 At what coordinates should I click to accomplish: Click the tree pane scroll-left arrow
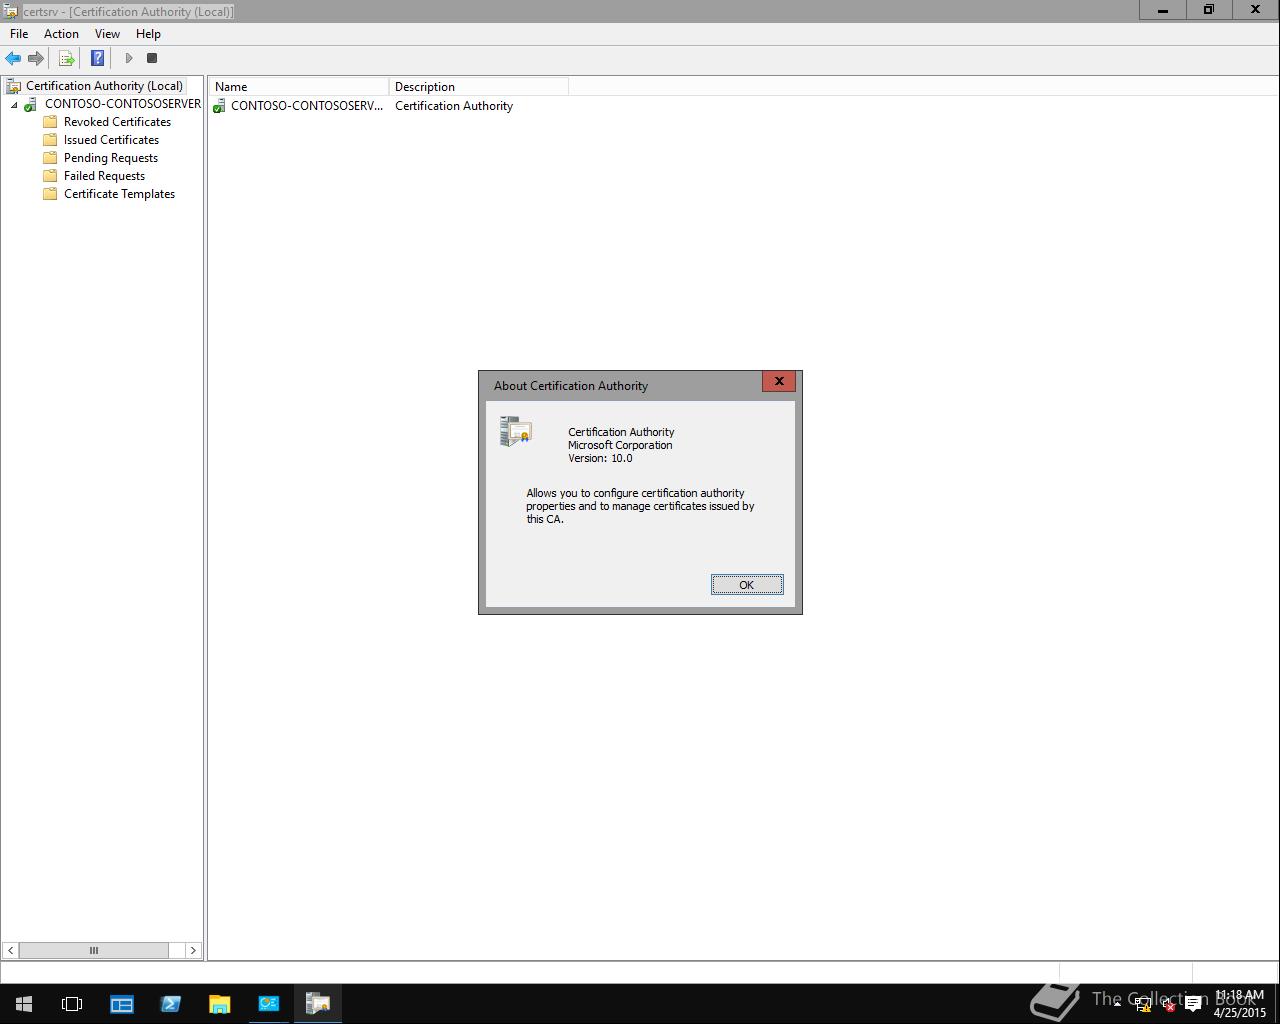pos(10,950)
